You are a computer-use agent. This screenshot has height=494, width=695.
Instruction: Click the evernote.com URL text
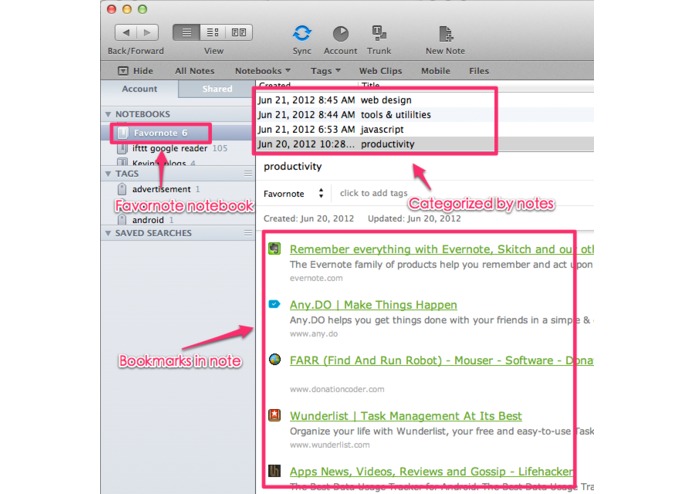point(316,278)
